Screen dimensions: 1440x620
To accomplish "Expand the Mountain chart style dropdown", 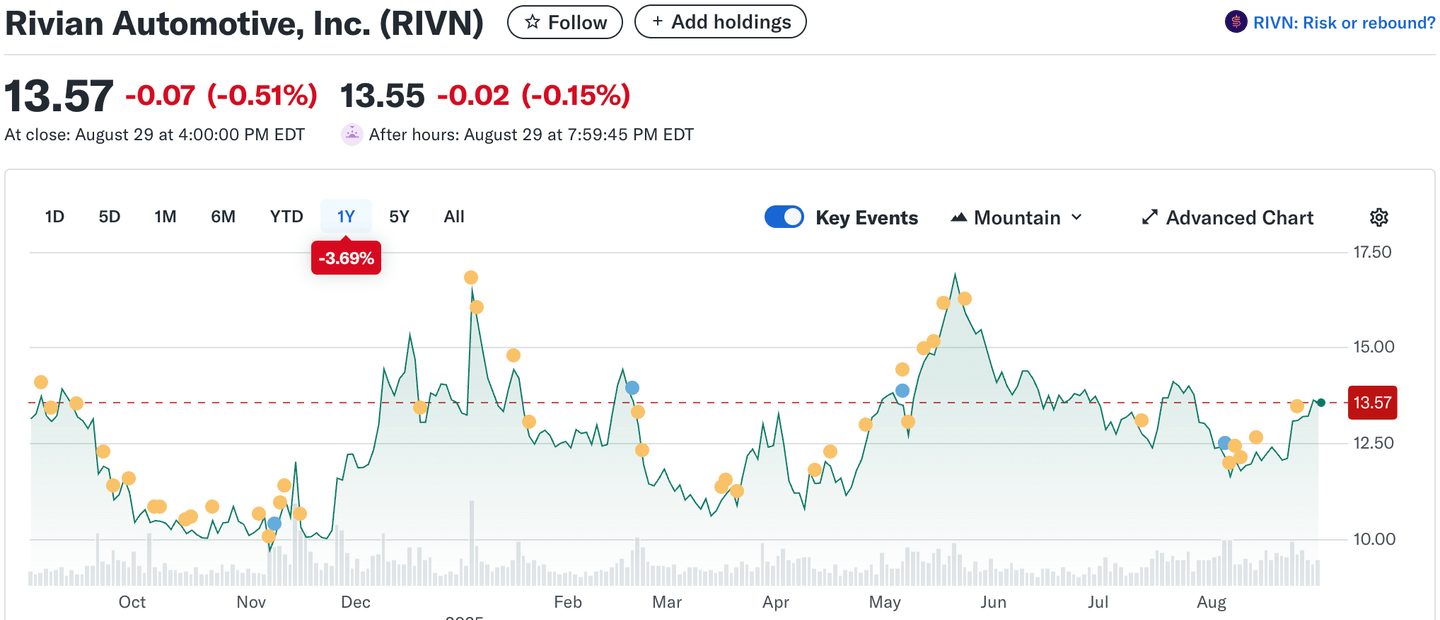I will point(1077,218).
